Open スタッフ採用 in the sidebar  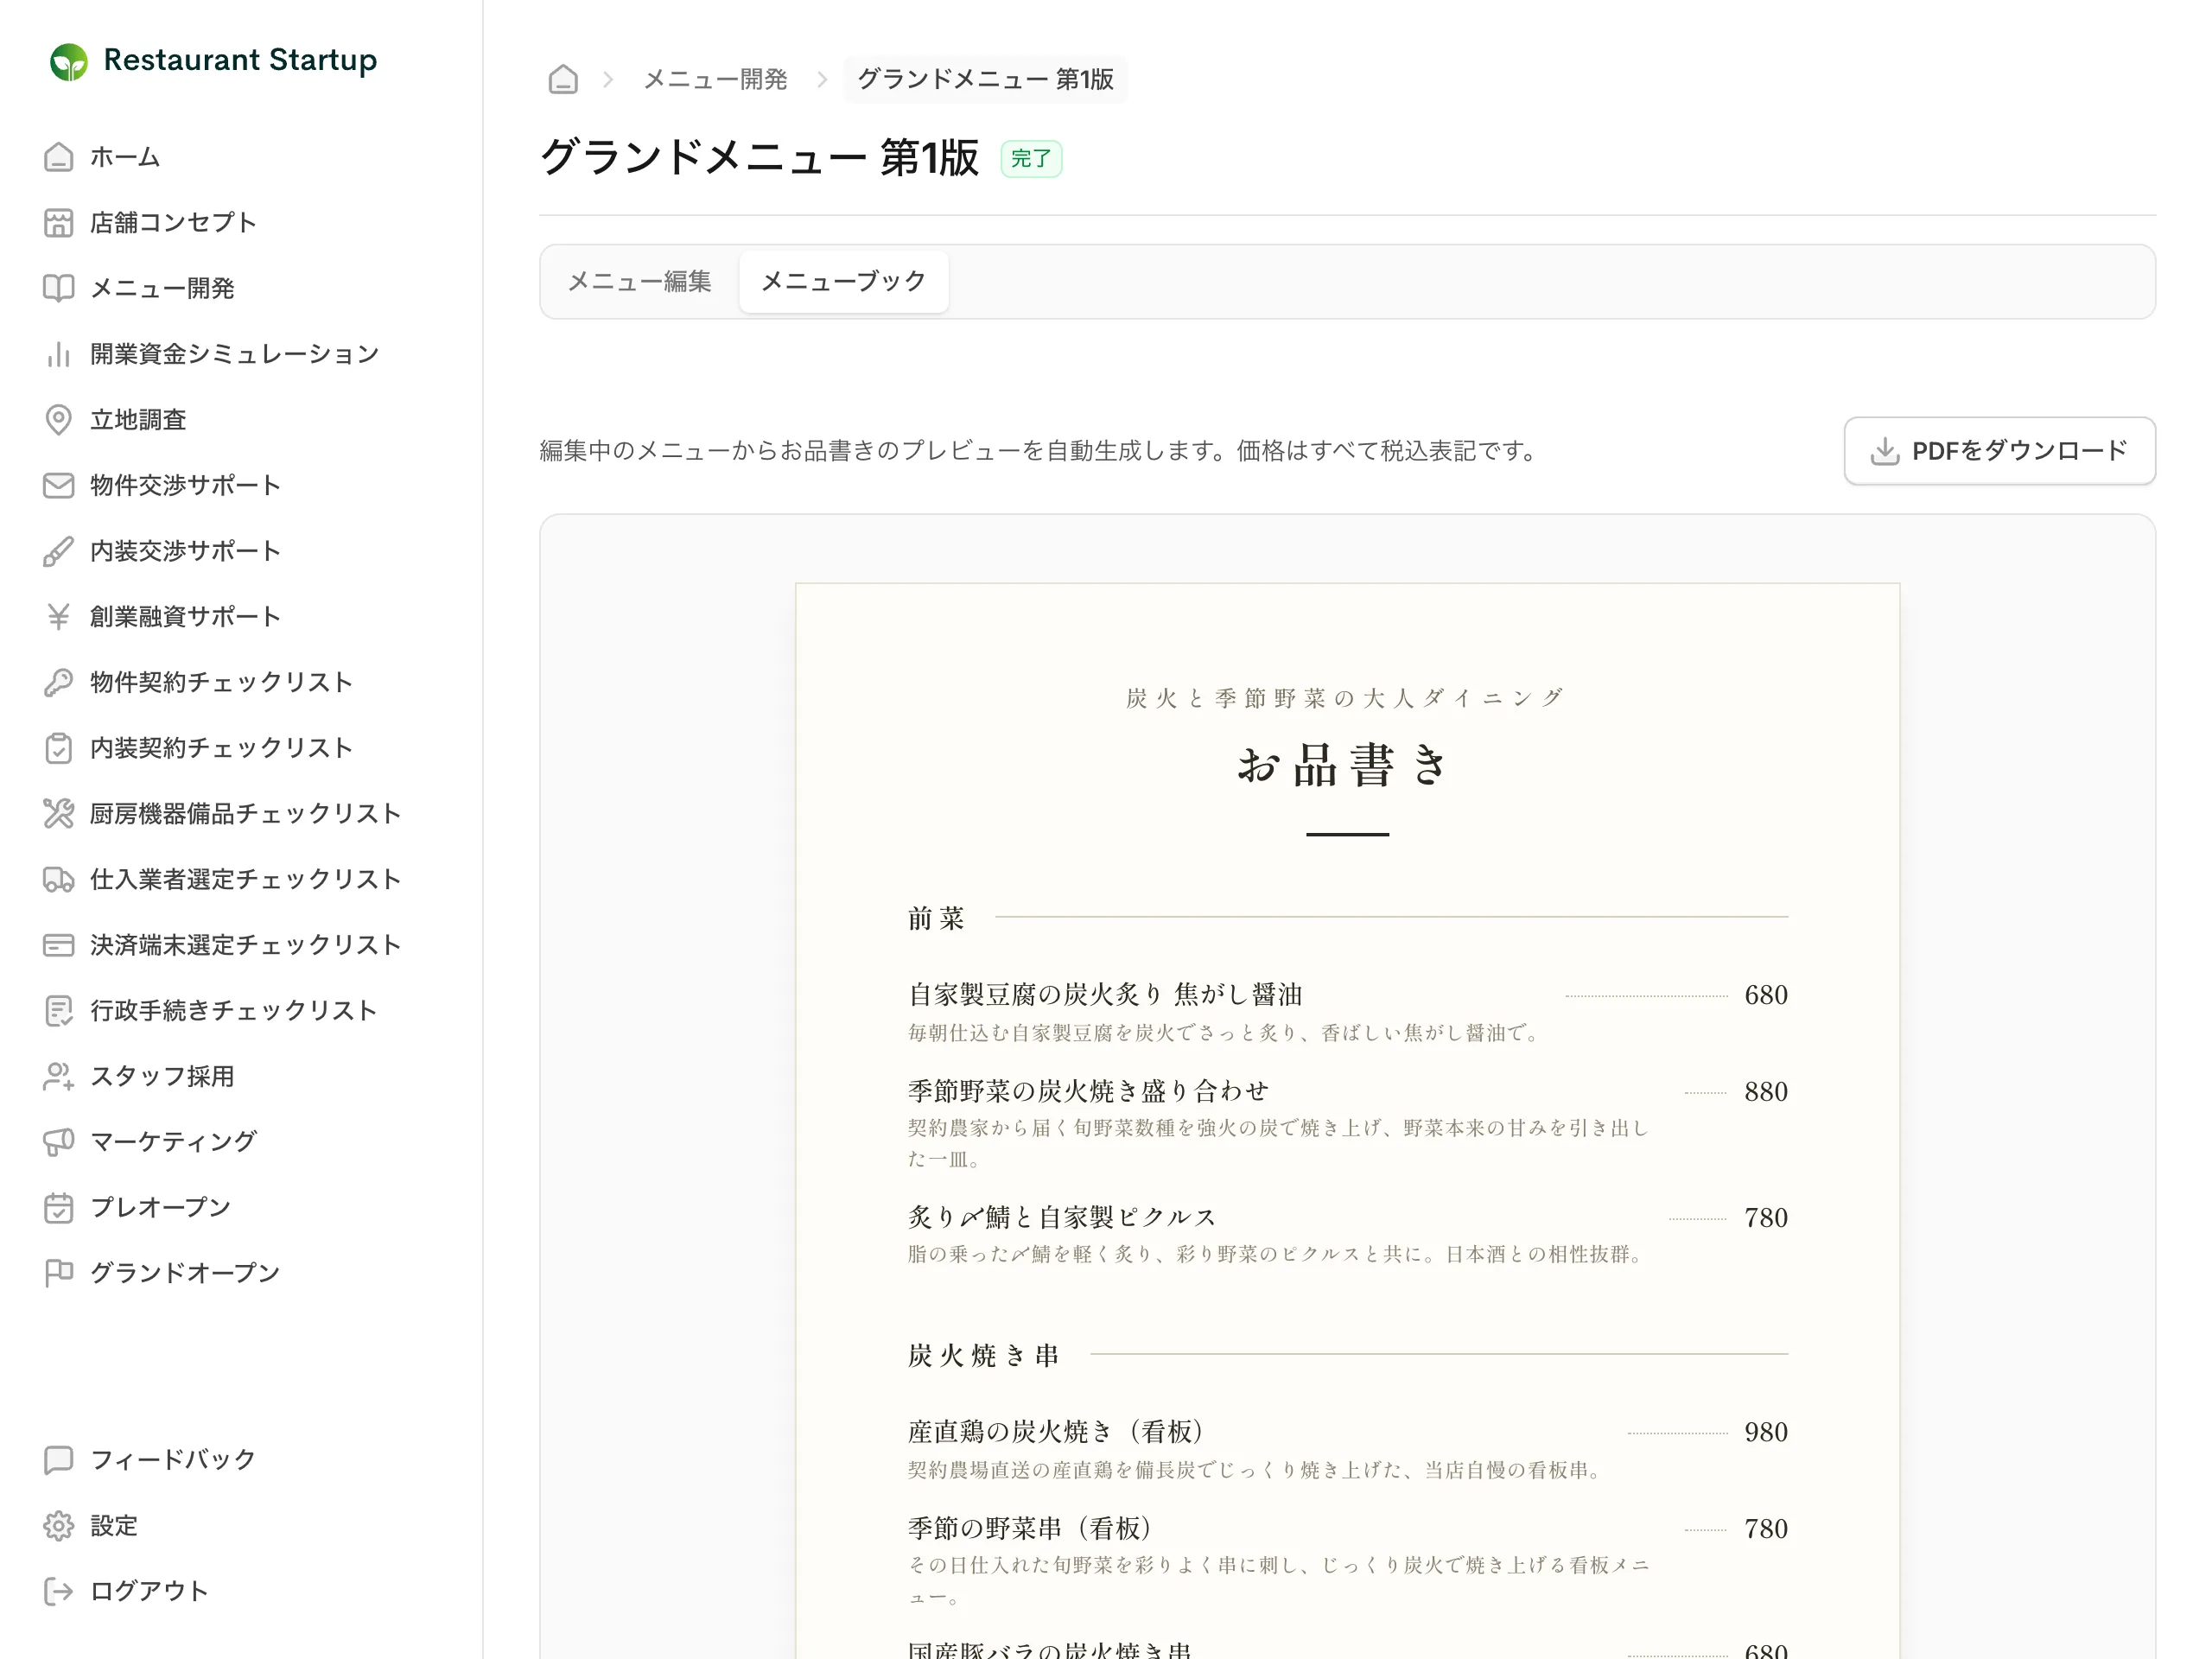pos(162,1076)
